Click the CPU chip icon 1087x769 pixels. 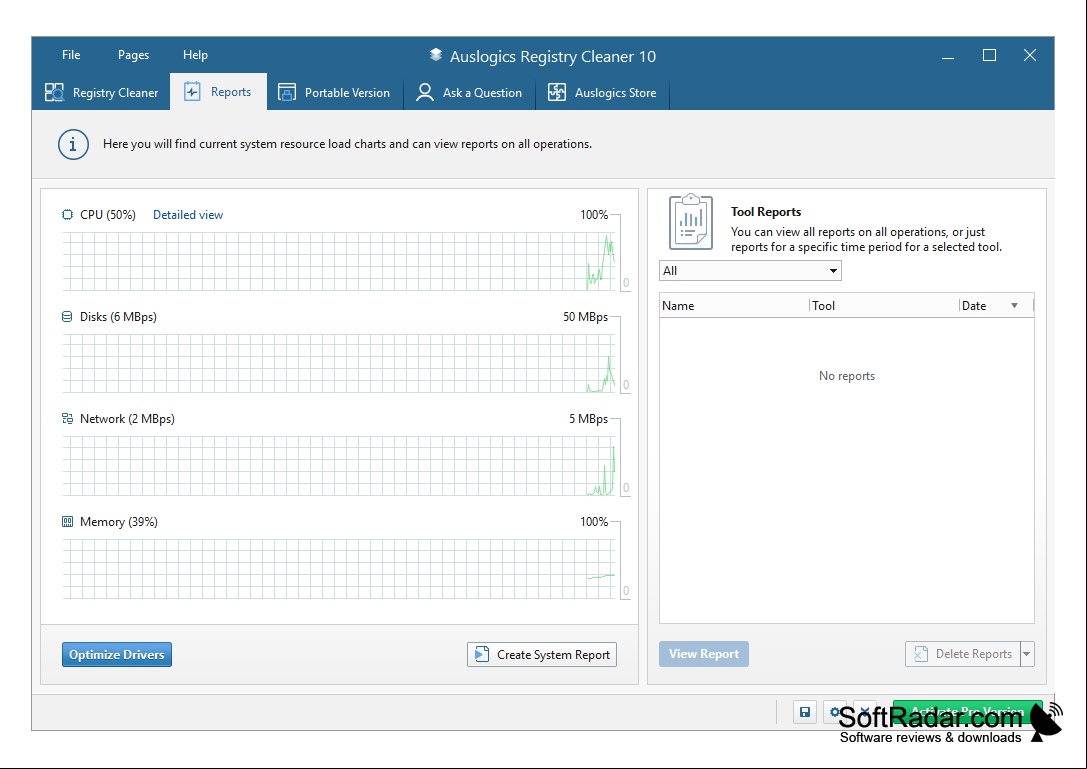click(67, 215)
